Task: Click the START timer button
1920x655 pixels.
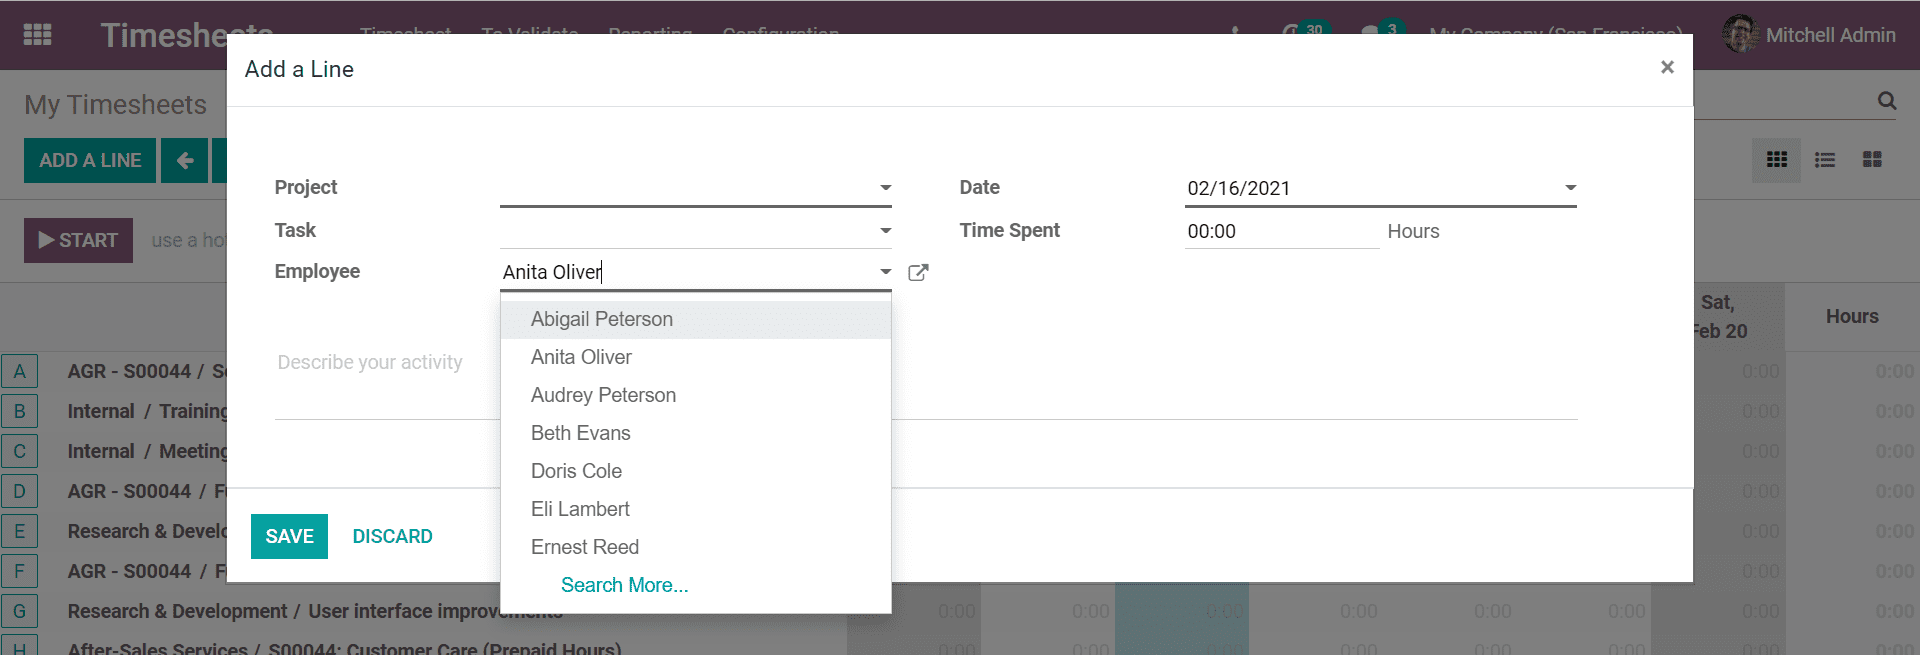Action: (78, 240)
